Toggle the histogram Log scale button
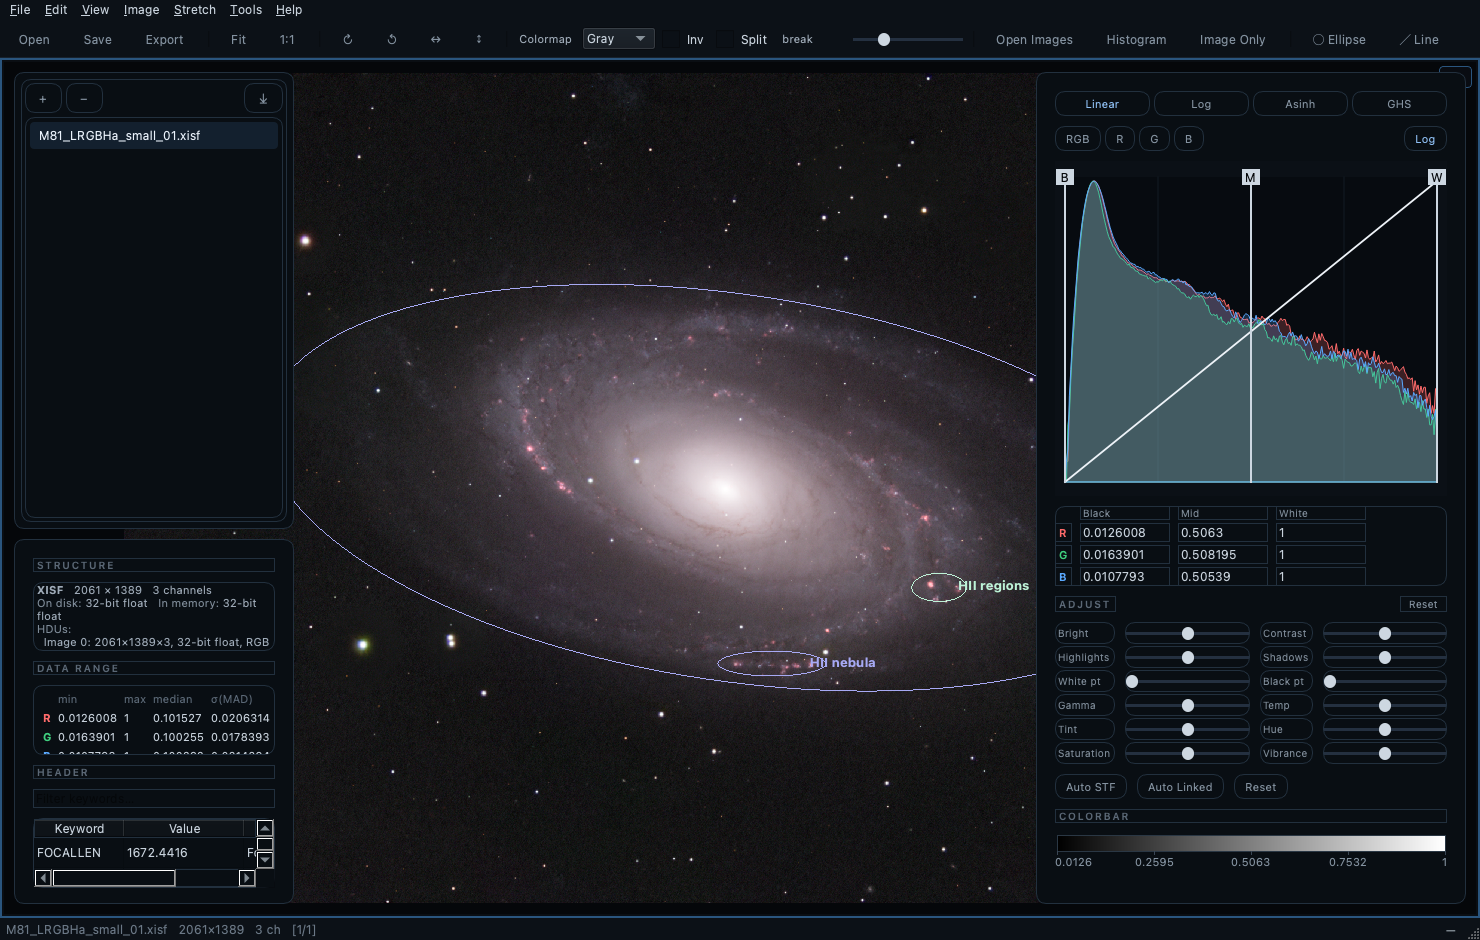This screenshot has width=1480, height=940. 1425,139
